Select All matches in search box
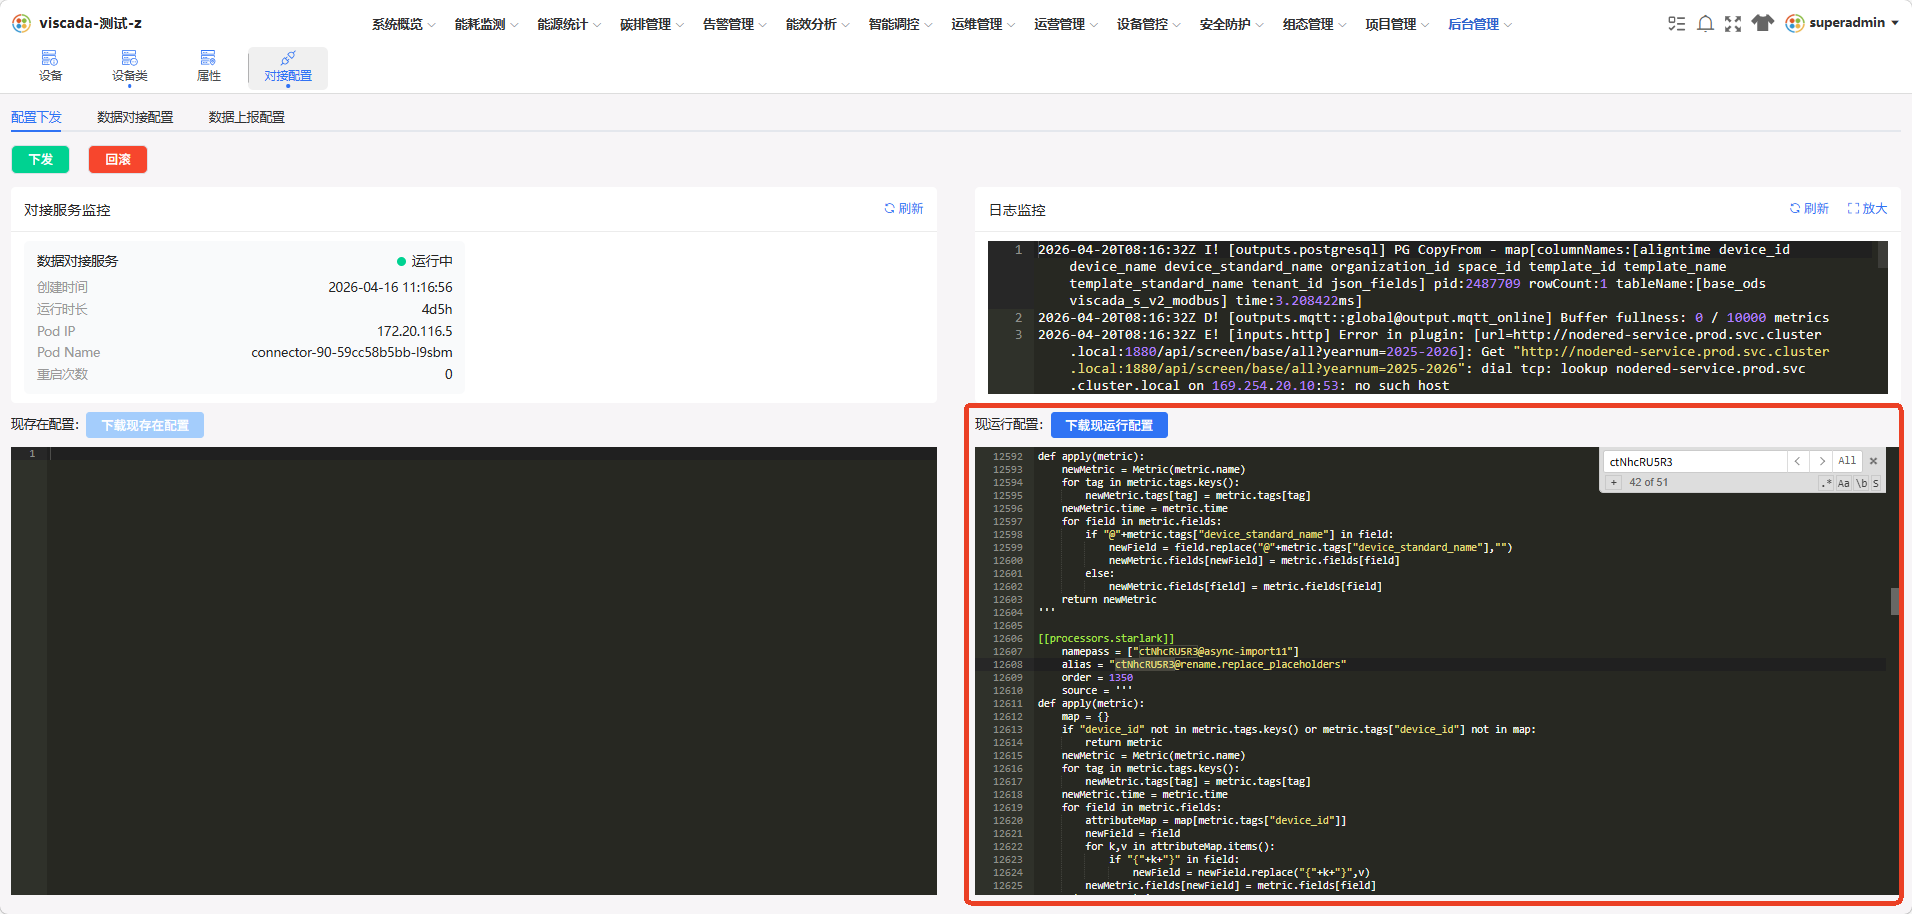Viewport: 1912px width, 914px height. tap(1847, 461)
